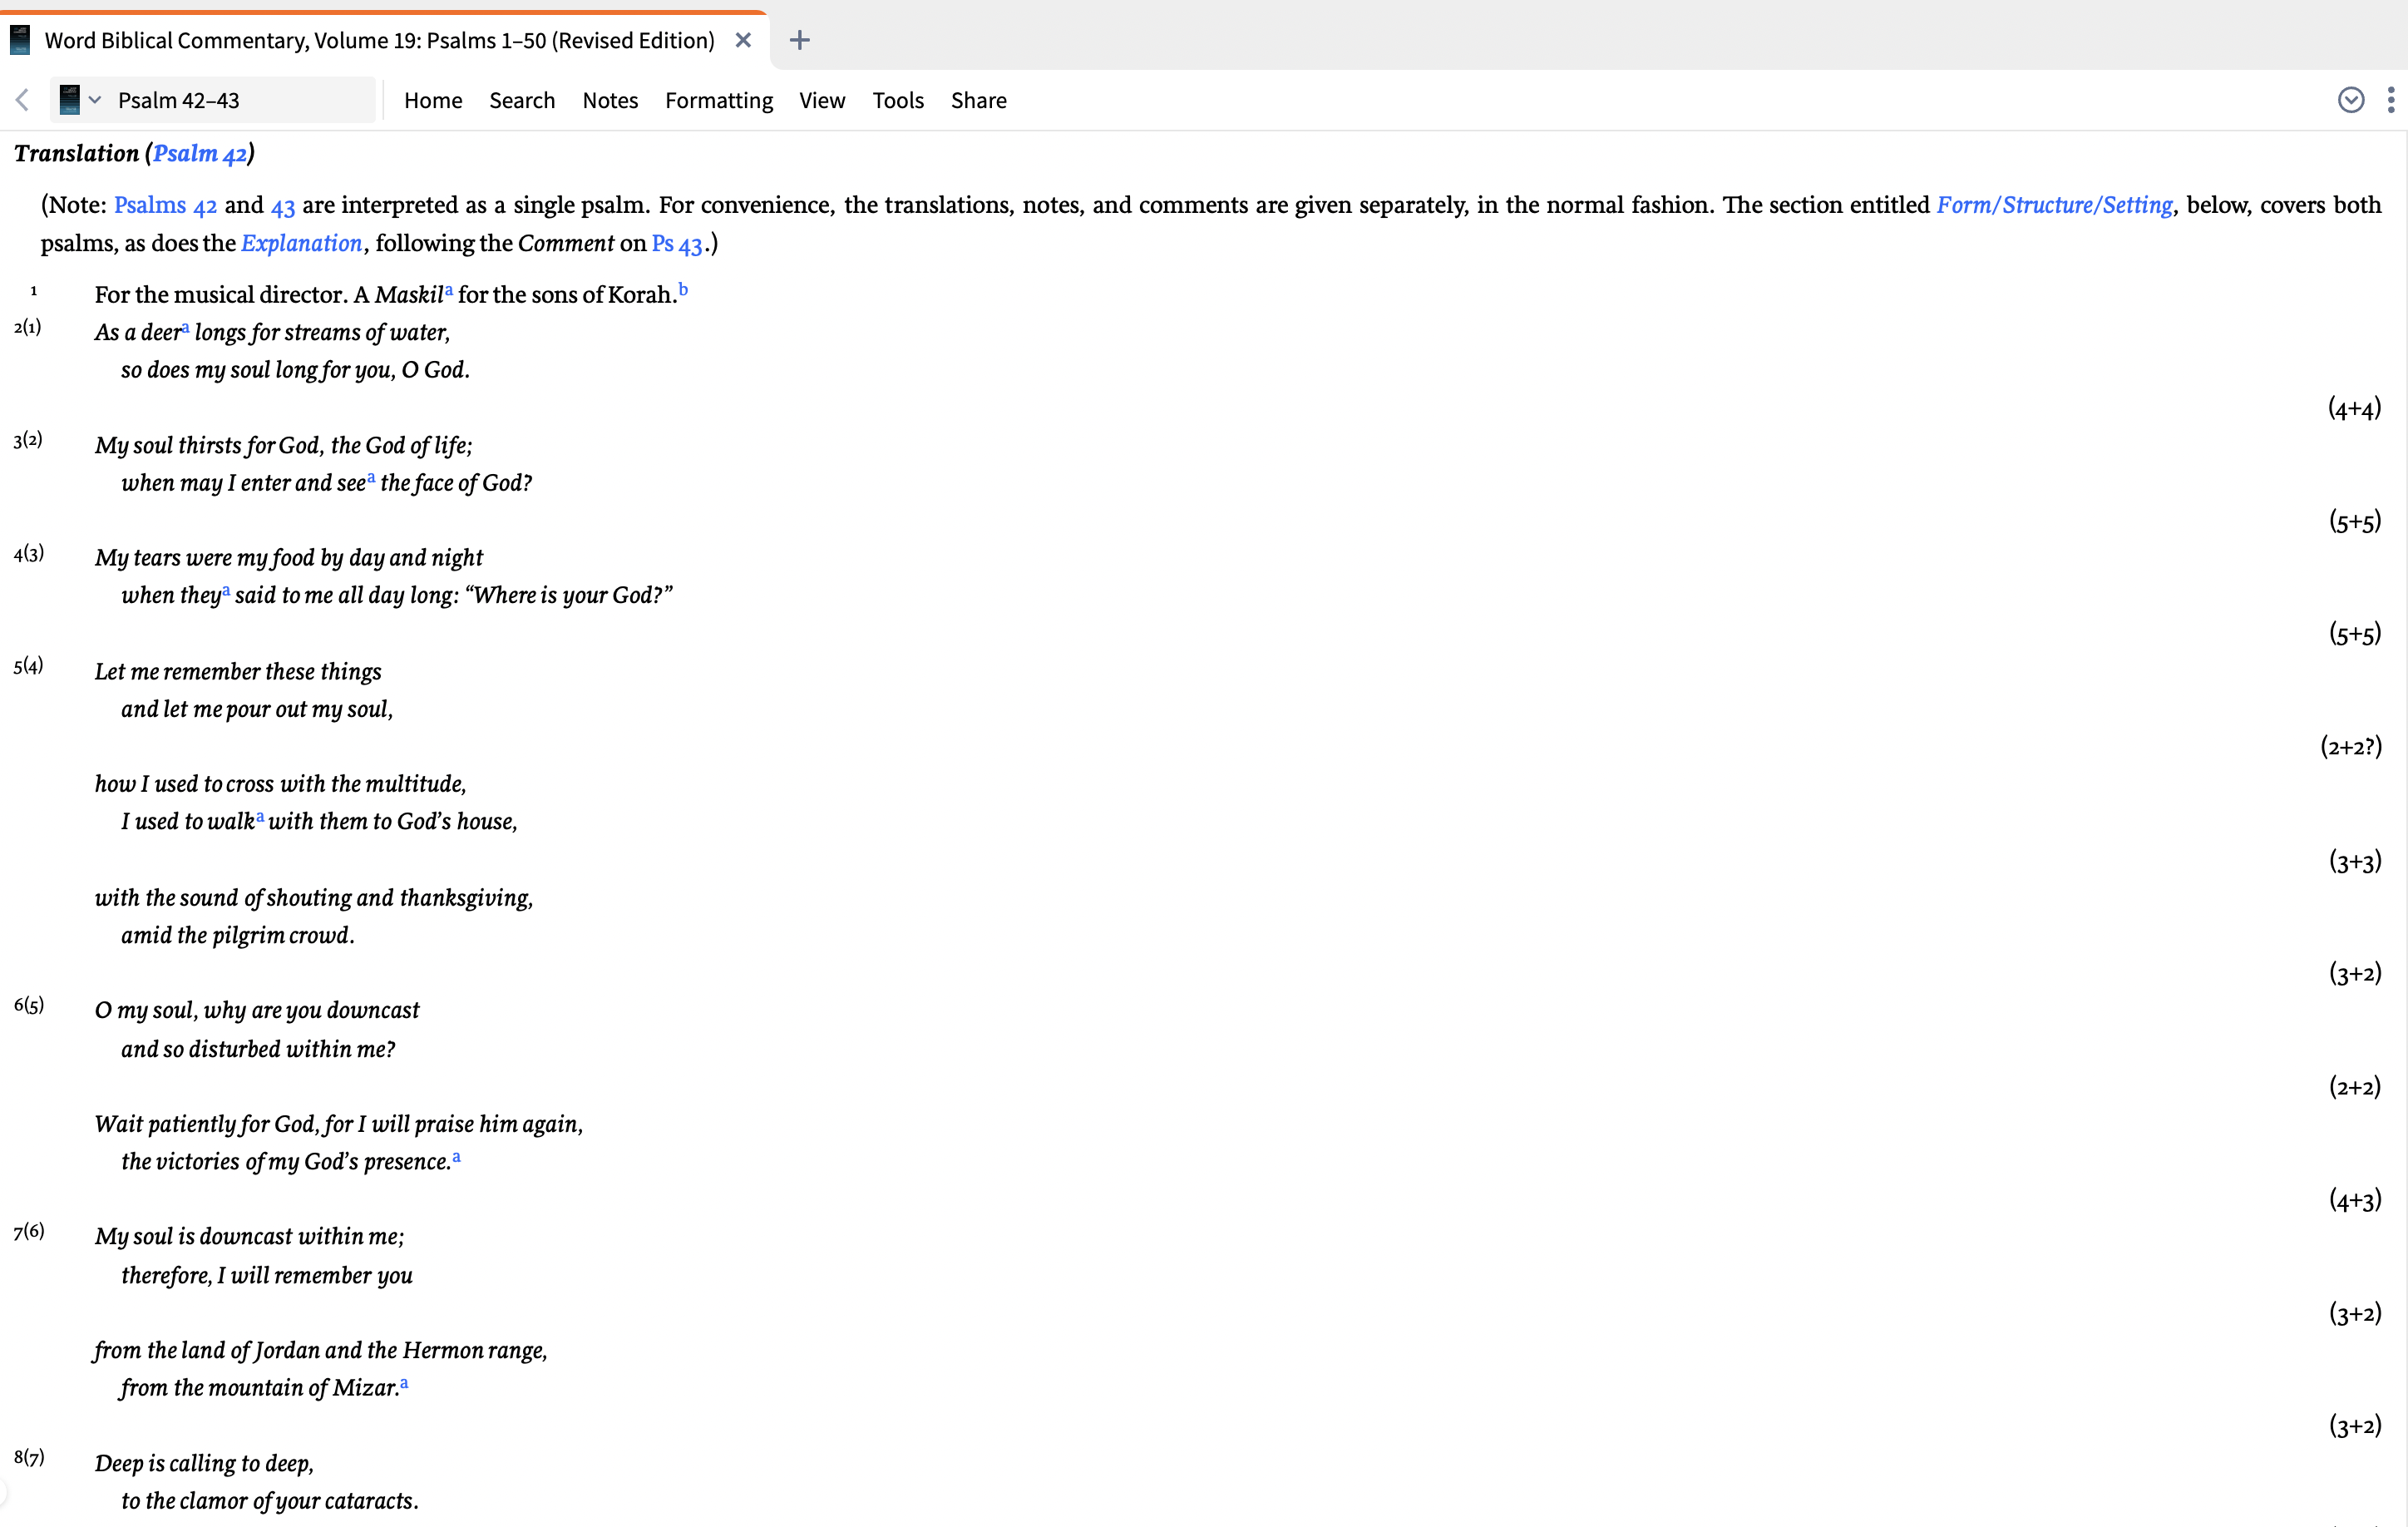
Task: Close the Word Biblical Commentary tab
Action: 743,40
